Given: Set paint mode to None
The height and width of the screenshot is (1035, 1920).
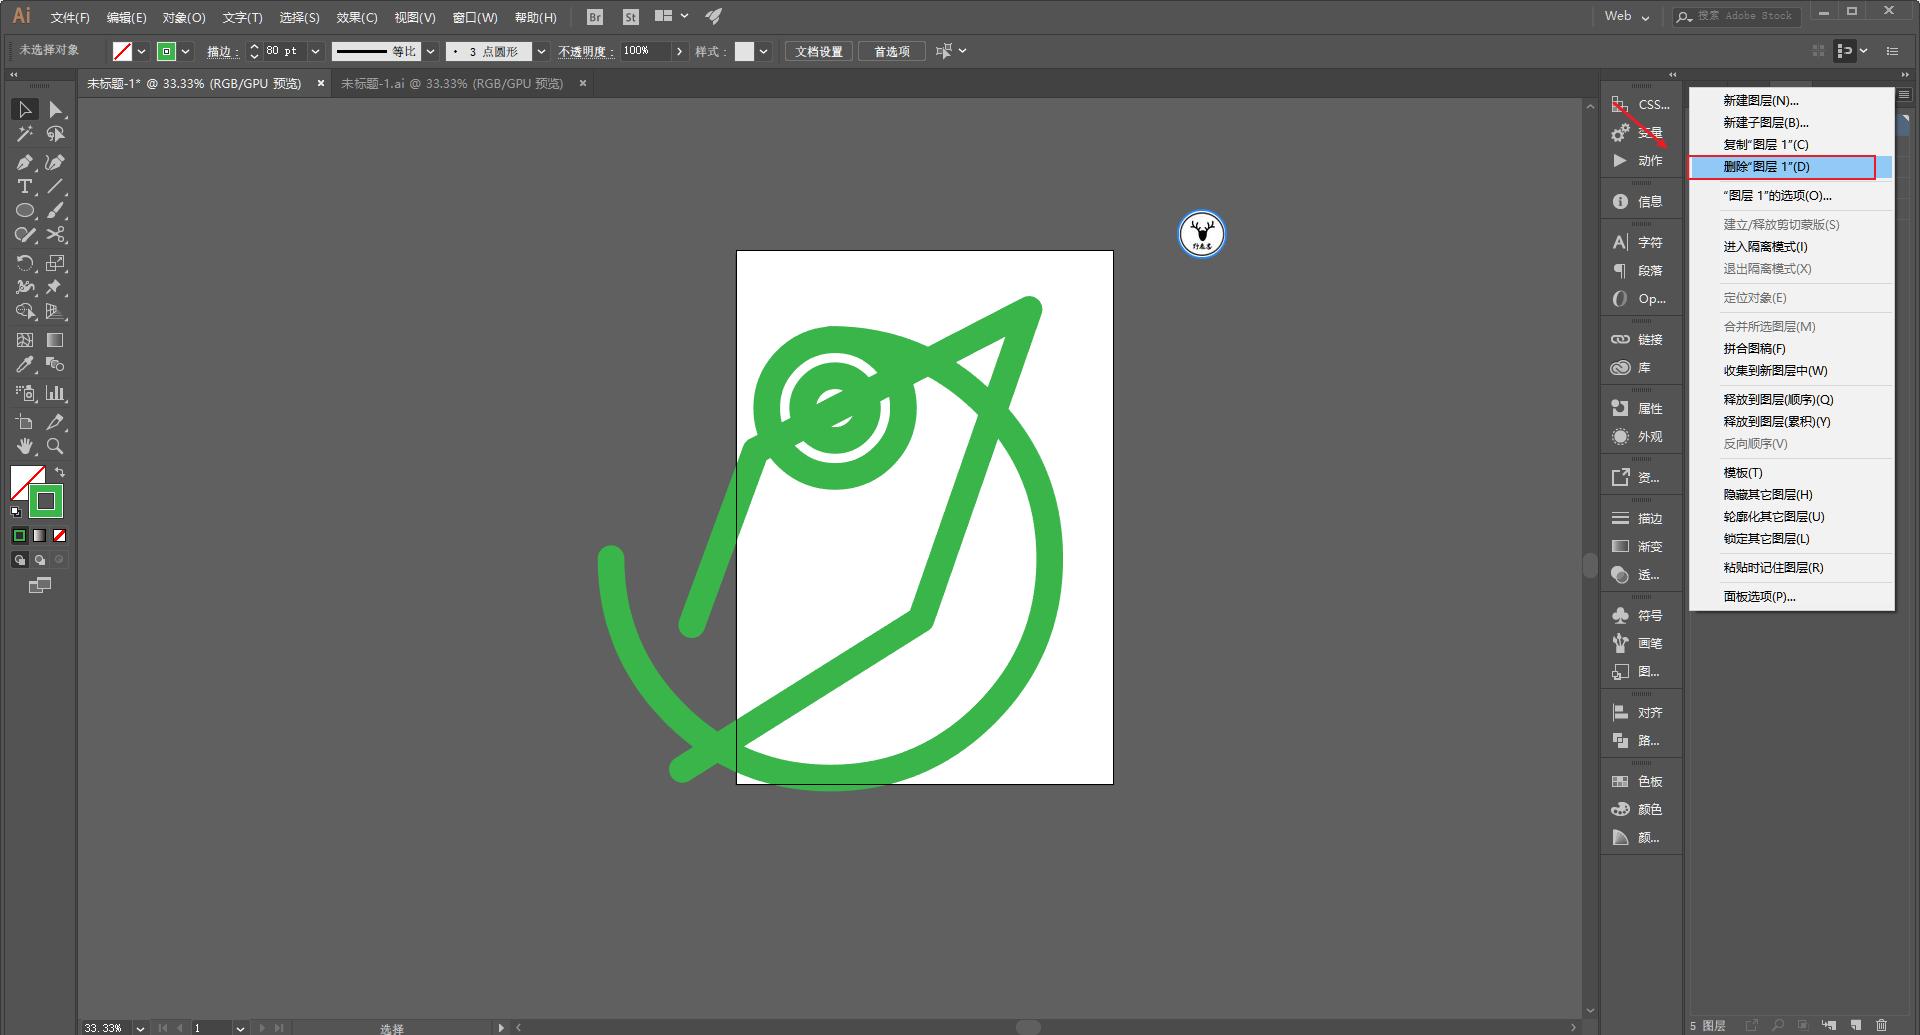Looking at the screenshot, I should tap(60, 536).
